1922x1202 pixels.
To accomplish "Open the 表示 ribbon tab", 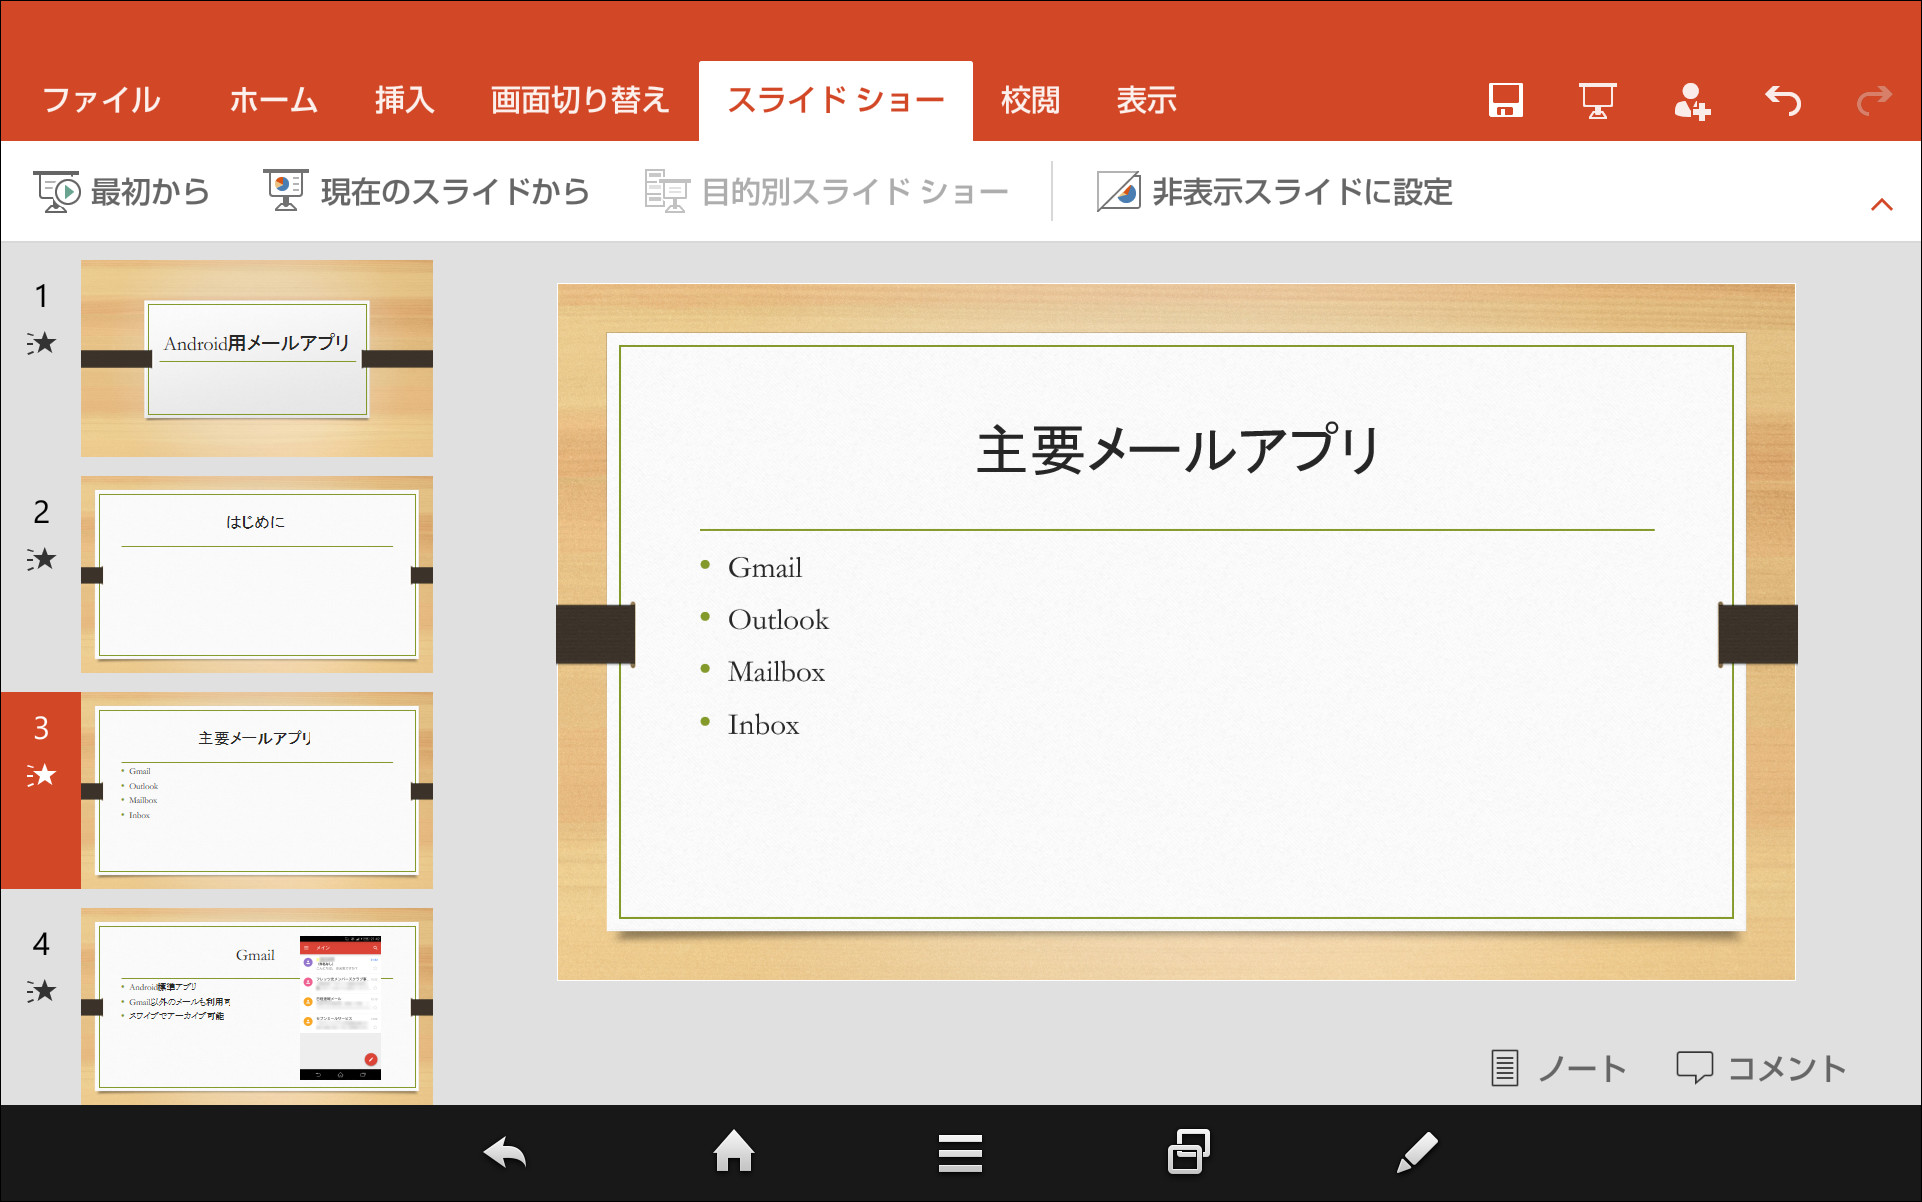I will 1146,99.
